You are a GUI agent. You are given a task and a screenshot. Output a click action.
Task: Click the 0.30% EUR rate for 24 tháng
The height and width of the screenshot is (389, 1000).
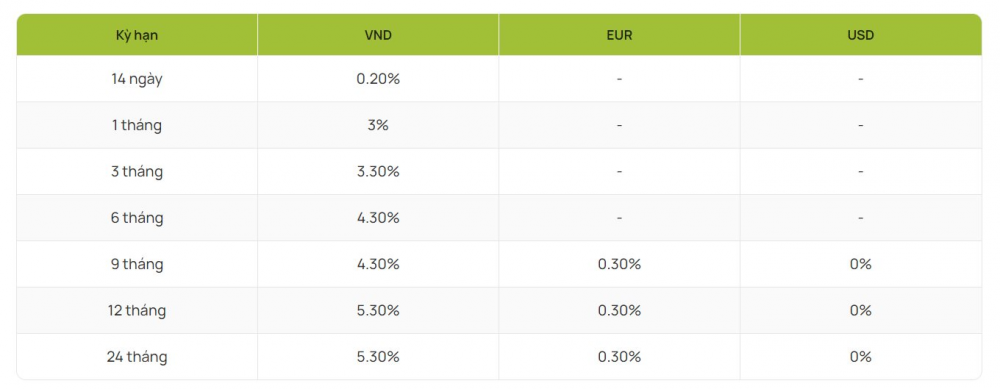click(619, 356)
